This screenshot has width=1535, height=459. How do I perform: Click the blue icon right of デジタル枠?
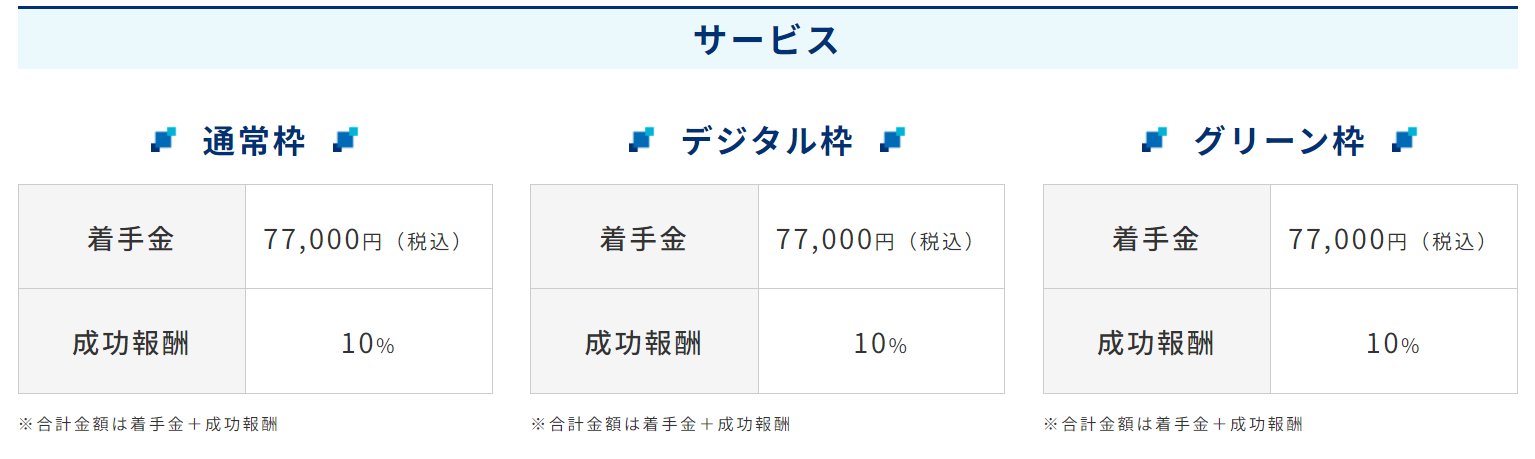click(x=892, y=140)
